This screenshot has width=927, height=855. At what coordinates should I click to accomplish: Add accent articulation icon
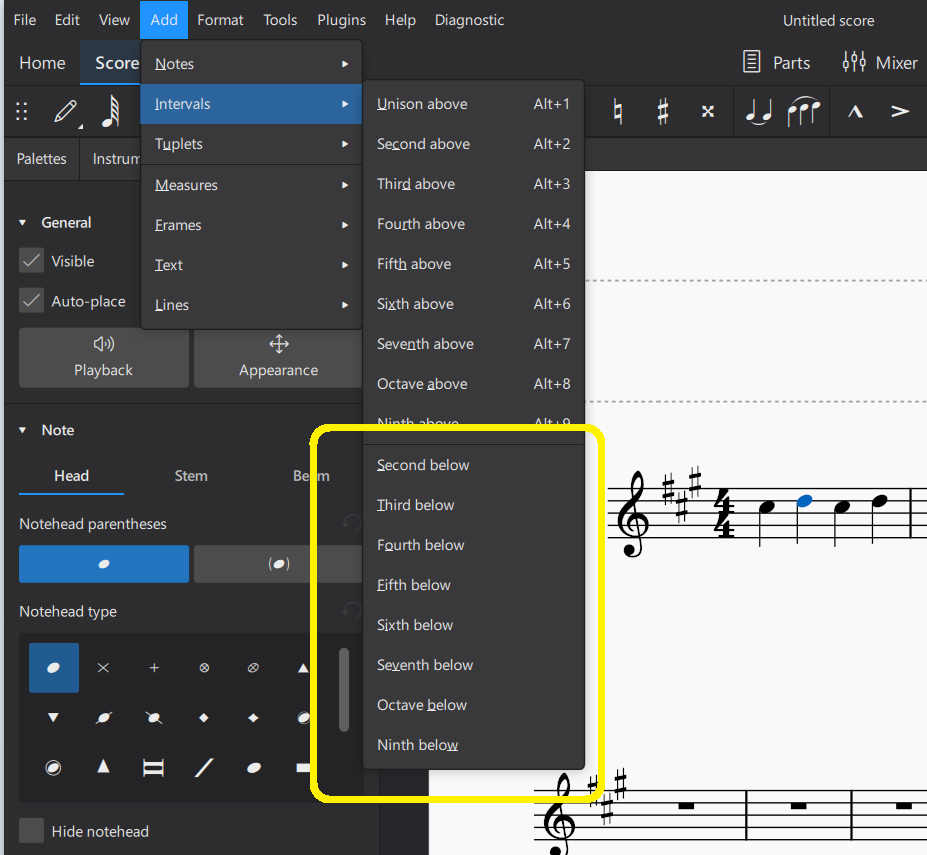click(900, 111)
